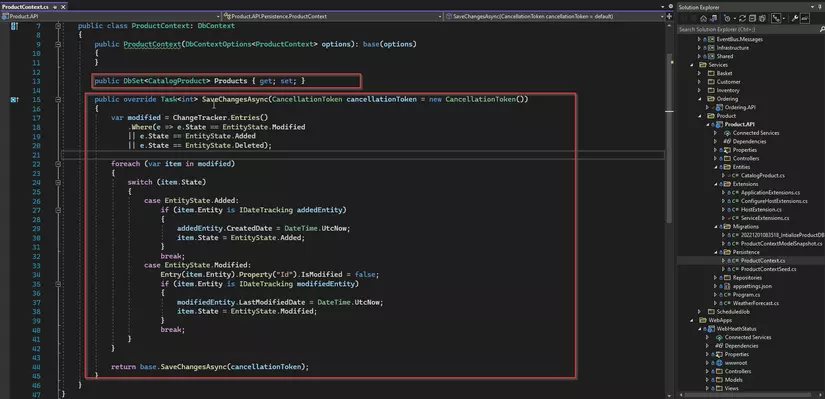Select ServiceExtensions.cs in Solution Explorer
The width and height of the screenshot is (825, 399).
click(764, 218)
